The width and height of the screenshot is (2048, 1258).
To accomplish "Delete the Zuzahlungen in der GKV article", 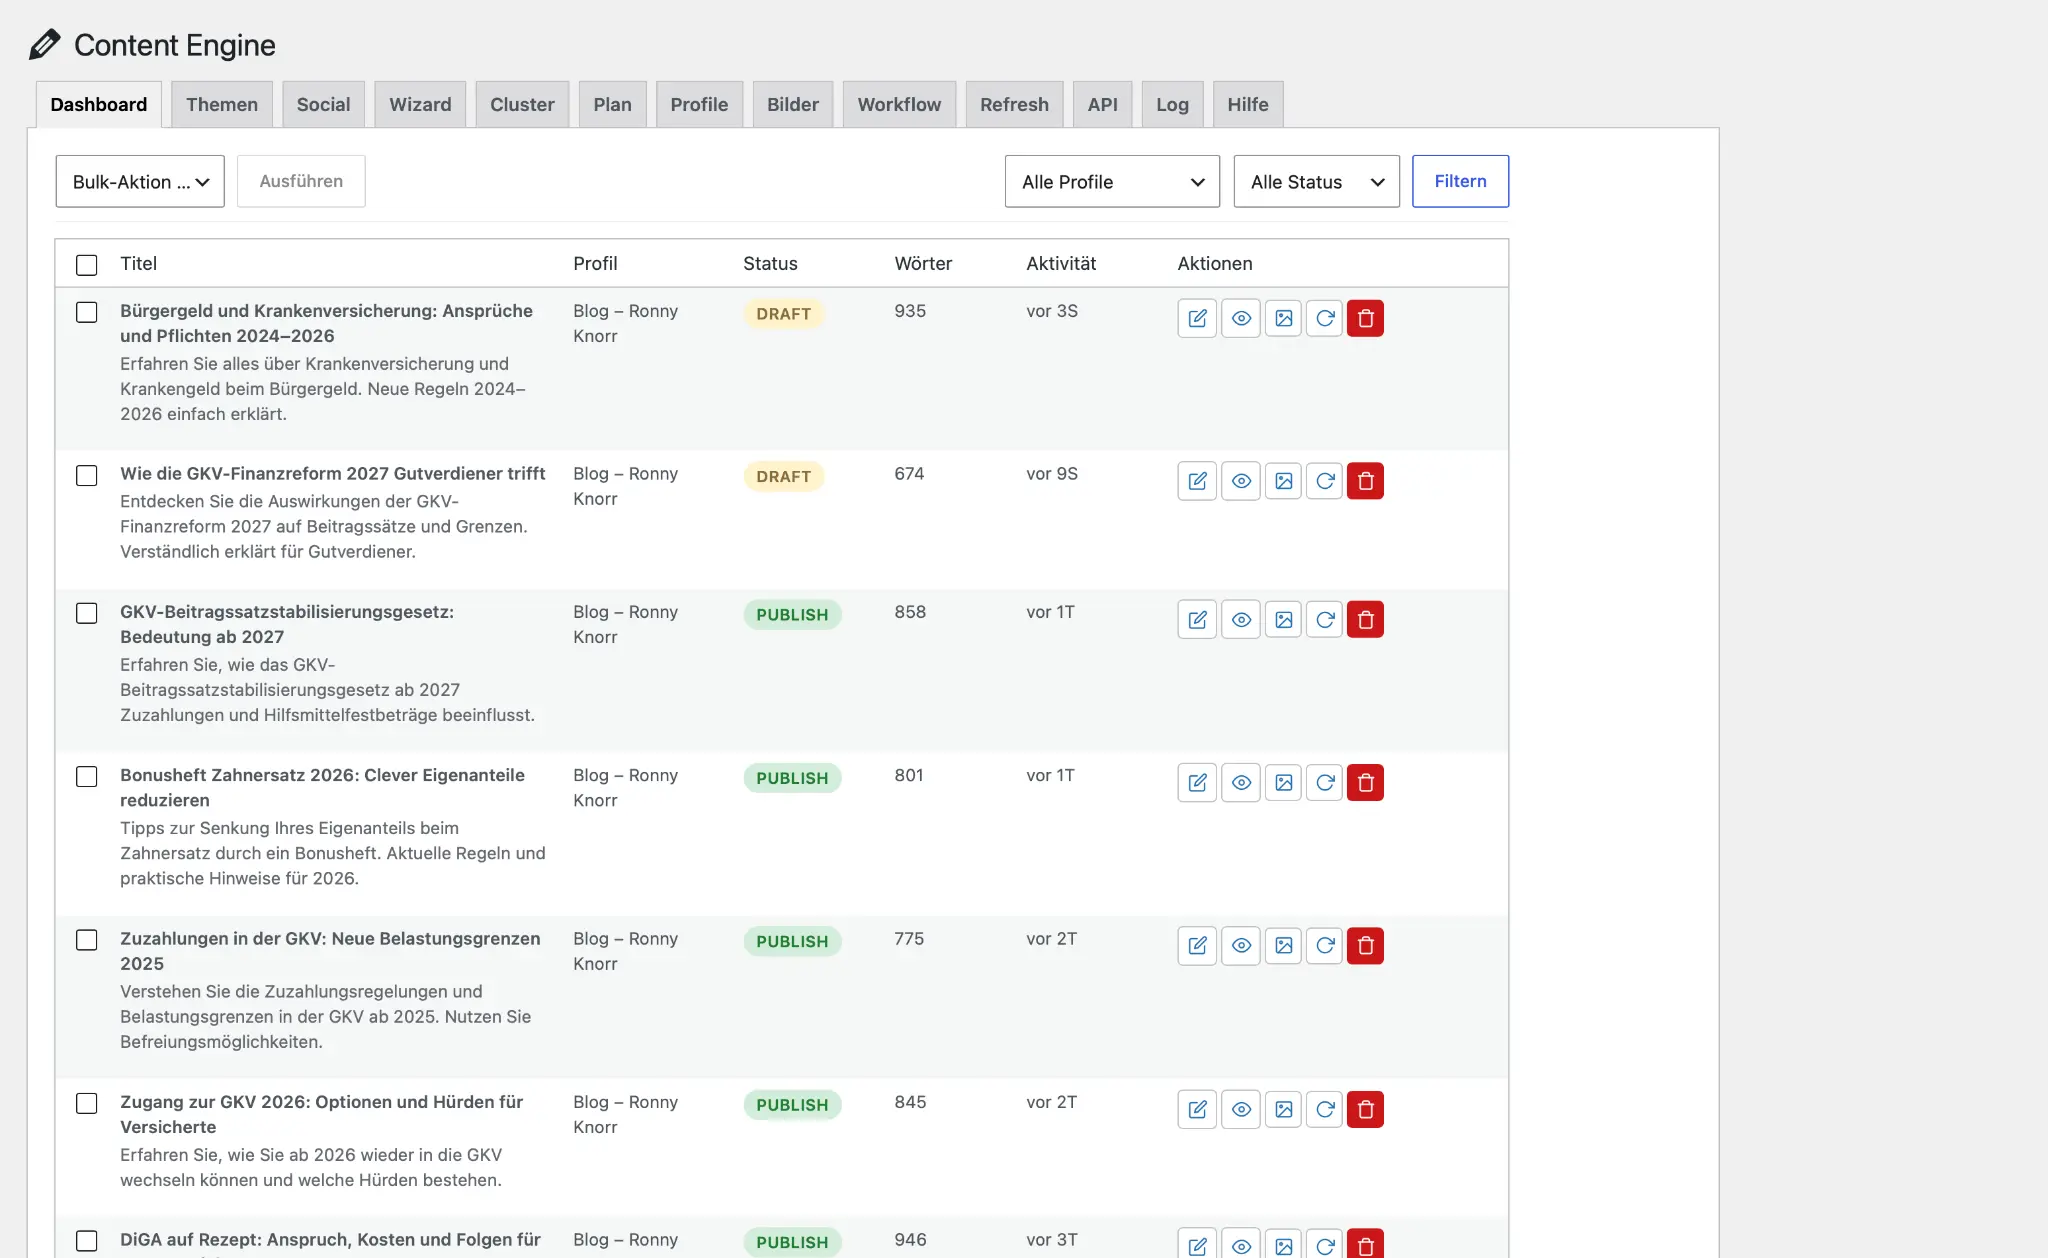I will pos(1365,946).
